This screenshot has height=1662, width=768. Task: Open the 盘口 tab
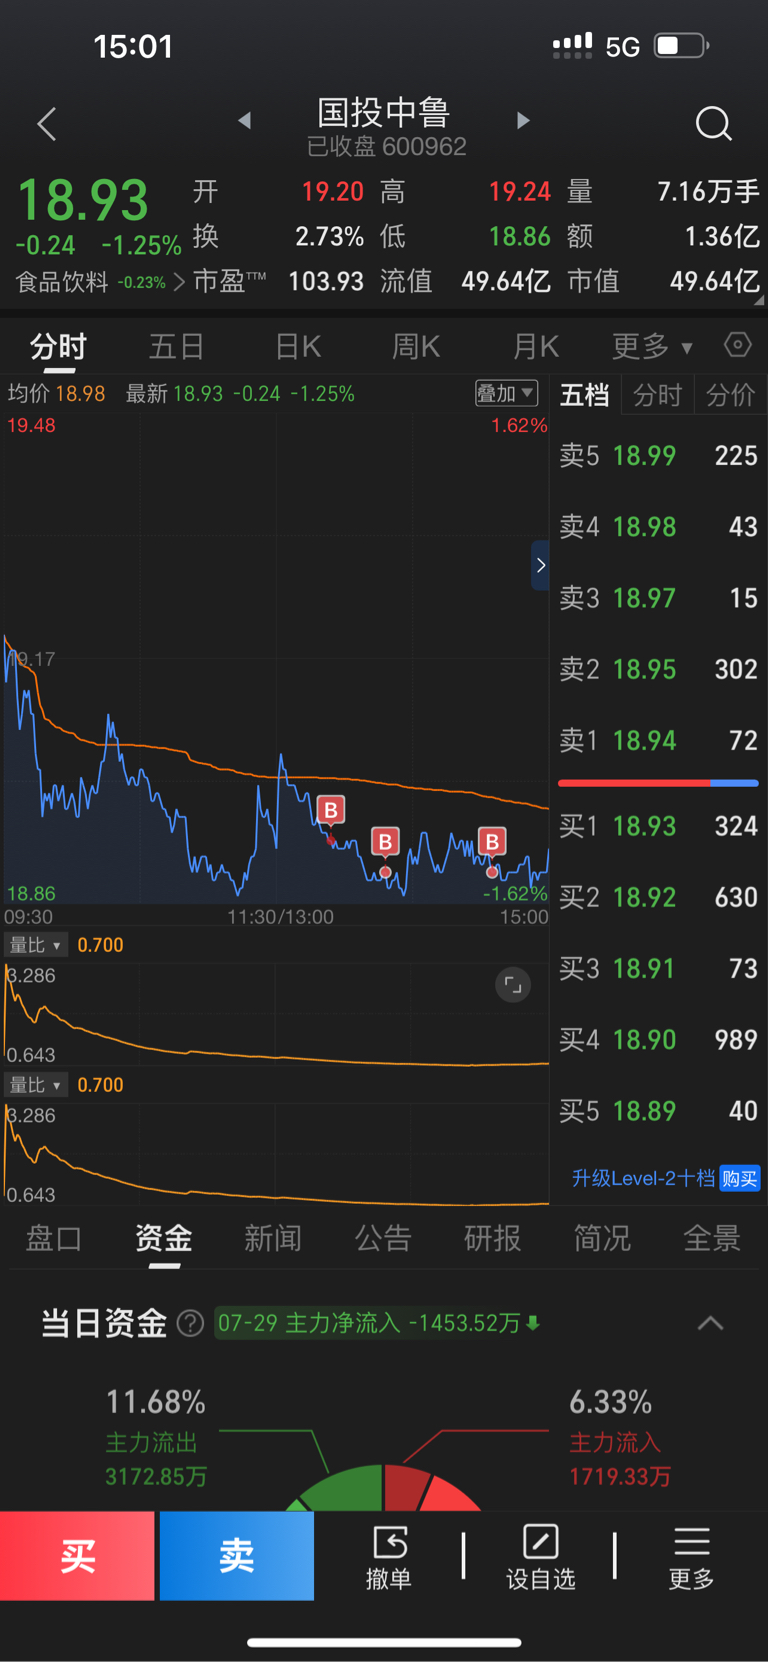(53, 1239)
